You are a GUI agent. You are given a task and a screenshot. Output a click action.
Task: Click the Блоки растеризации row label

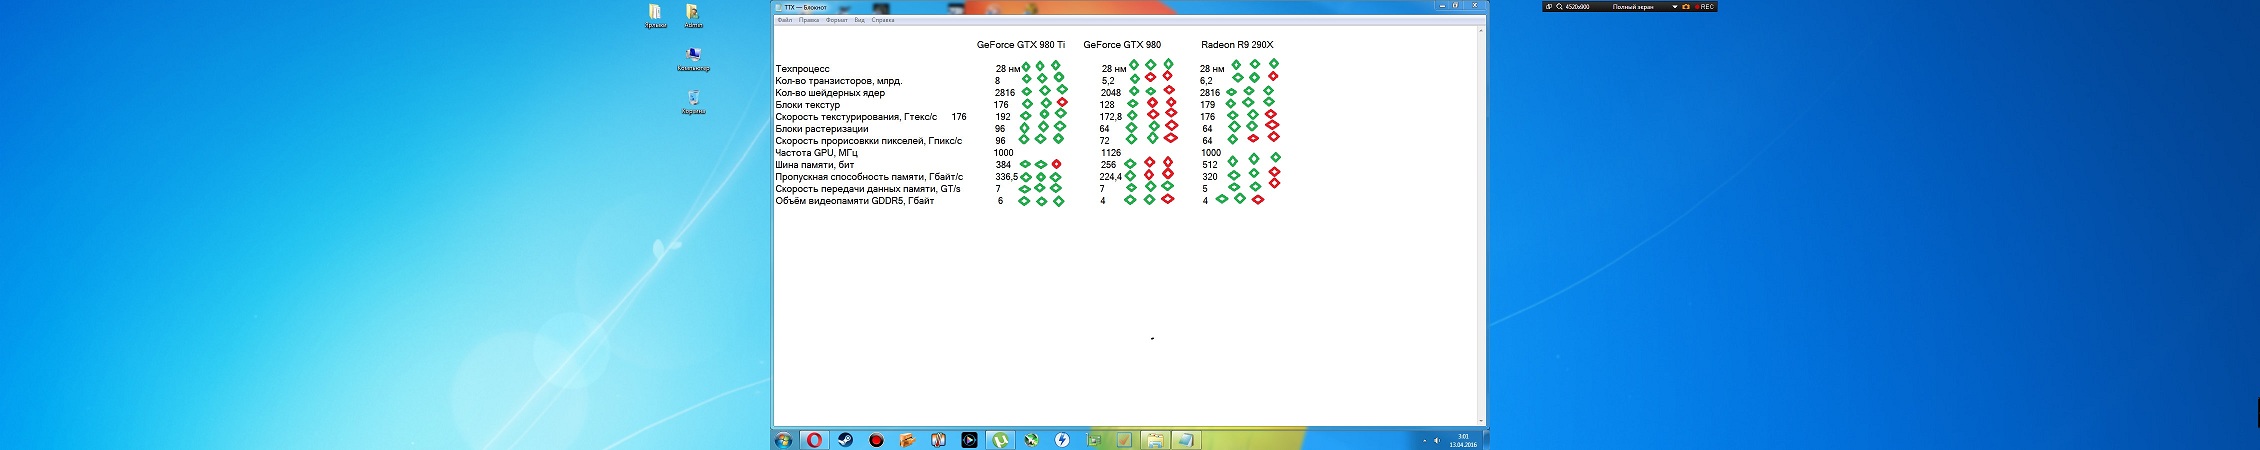pyautogui.click(x=821, y=129)
